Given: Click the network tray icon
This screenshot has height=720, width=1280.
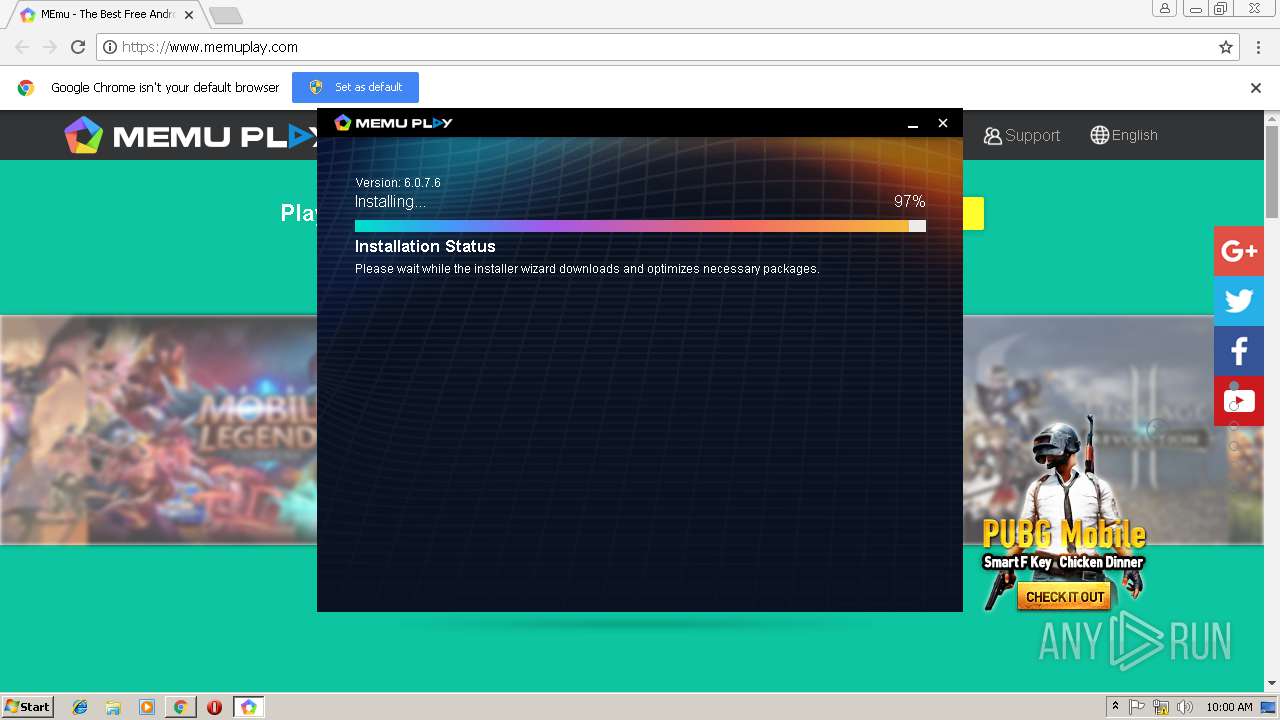Looking at the screenshot, I should pyautogui.click(x=1161, y=707).
